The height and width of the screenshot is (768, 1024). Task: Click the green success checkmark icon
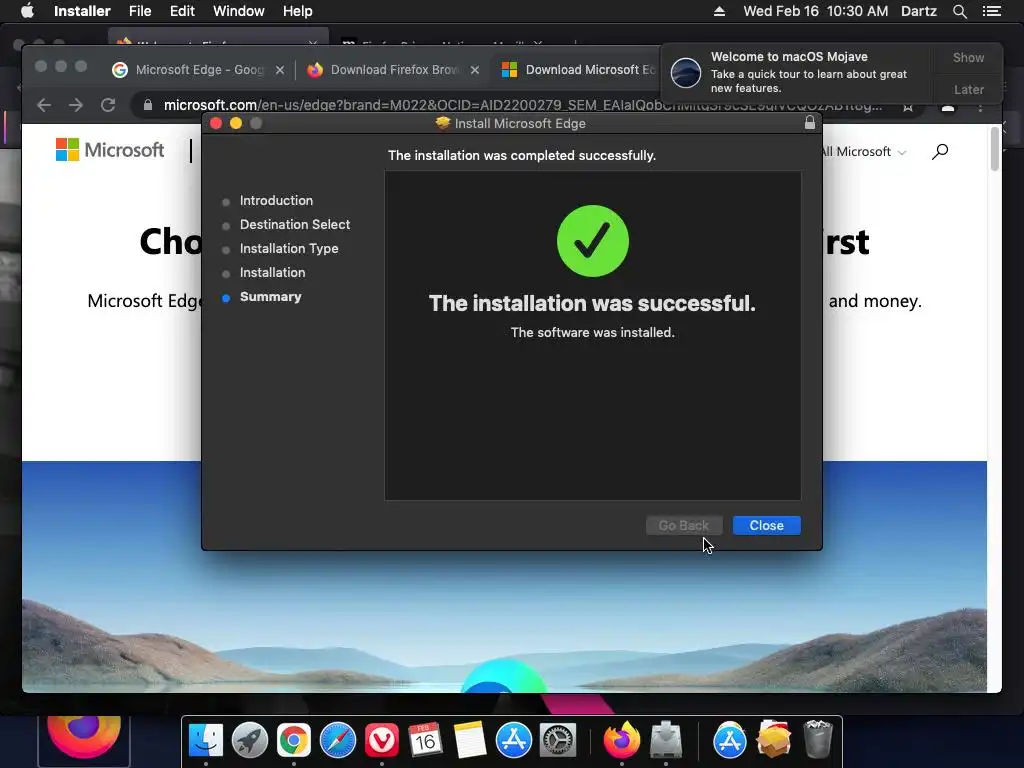coord(592,241)
